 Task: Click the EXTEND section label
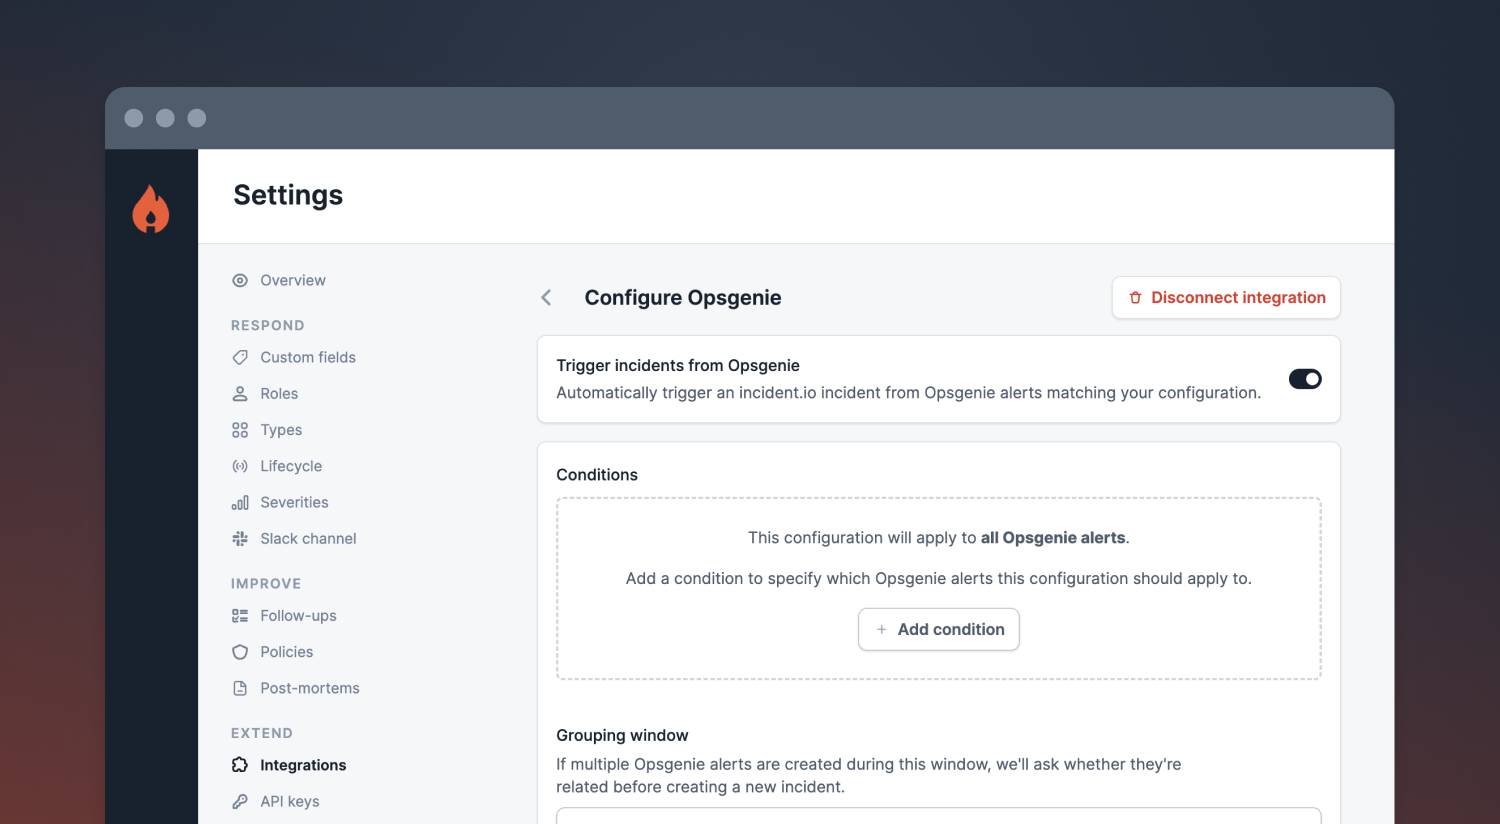(x=262, y=733)
